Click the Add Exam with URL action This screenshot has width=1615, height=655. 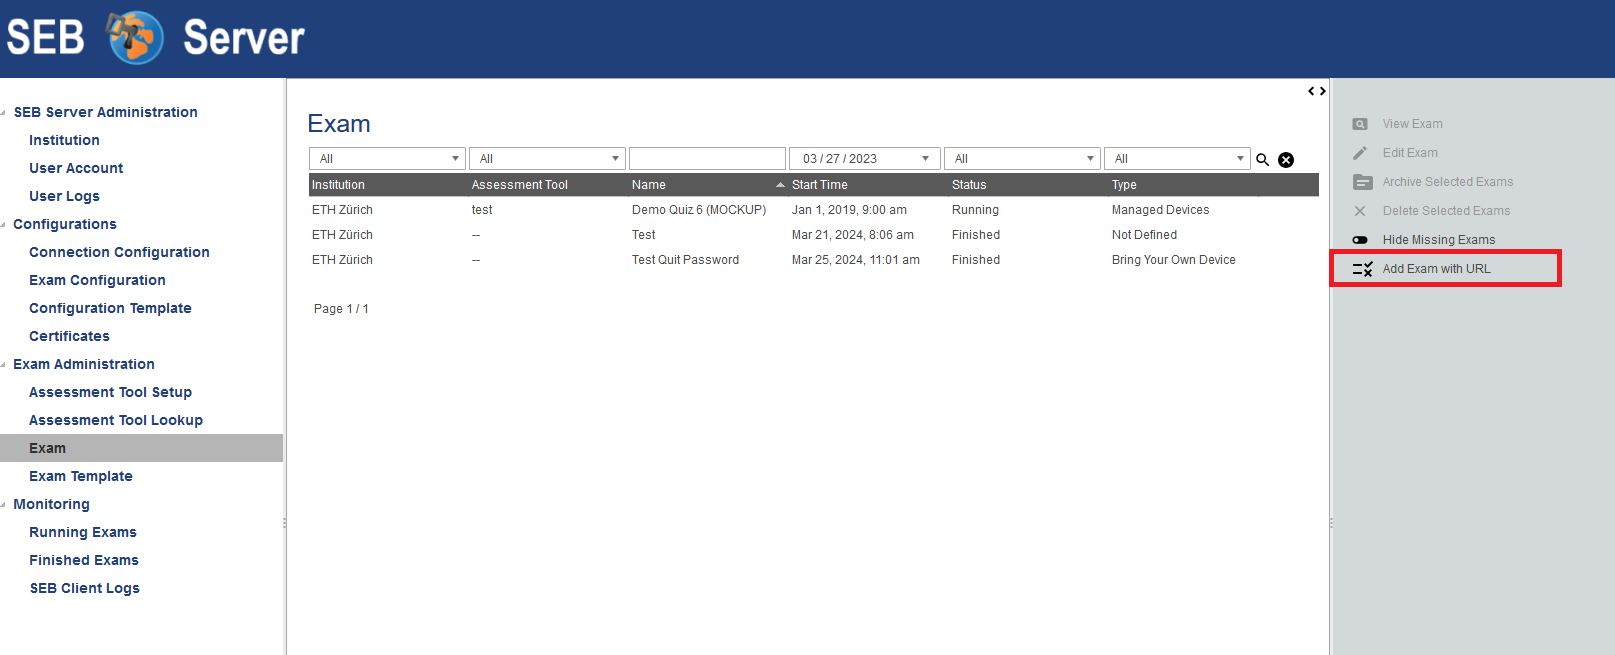point(1436,269)
